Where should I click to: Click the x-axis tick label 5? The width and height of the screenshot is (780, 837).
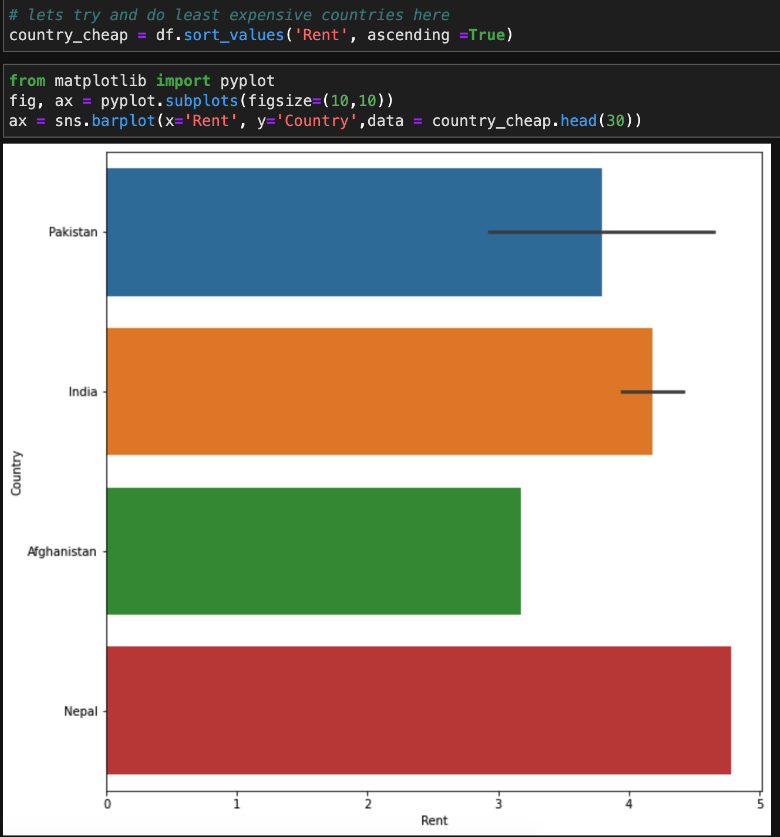(x=760, y=802)
